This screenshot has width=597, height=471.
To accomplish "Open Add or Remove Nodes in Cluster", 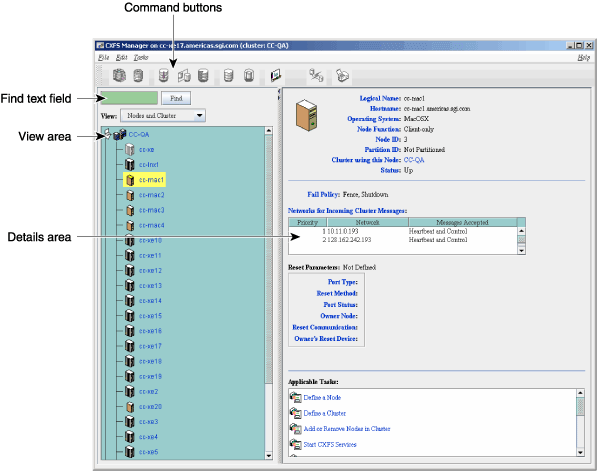I will tap(347, 429).
